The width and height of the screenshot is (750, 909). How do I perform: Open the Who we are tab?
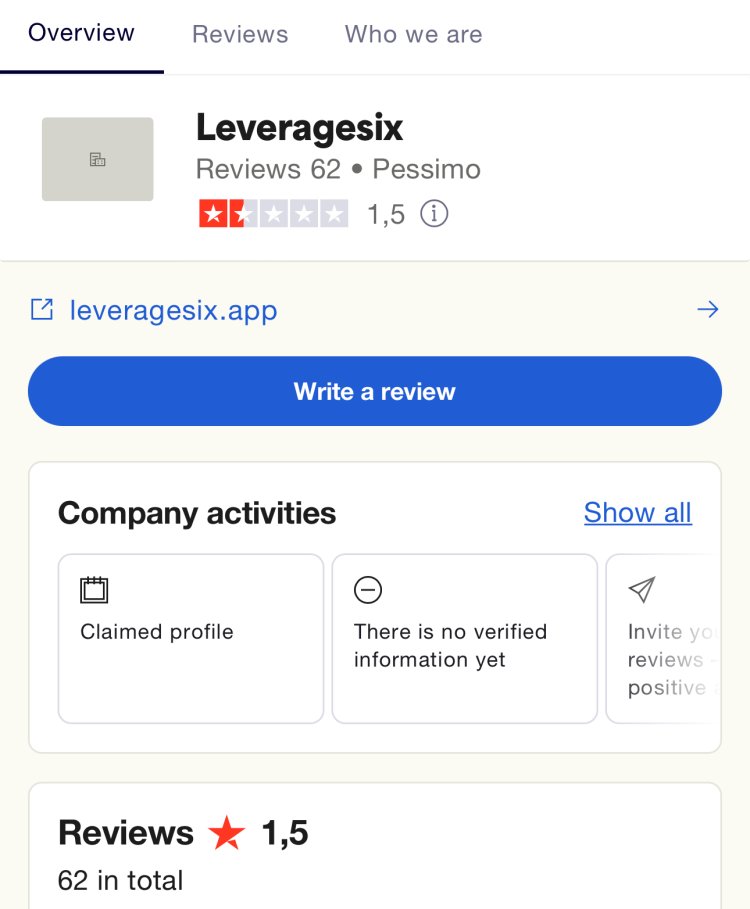pos(413,34)
